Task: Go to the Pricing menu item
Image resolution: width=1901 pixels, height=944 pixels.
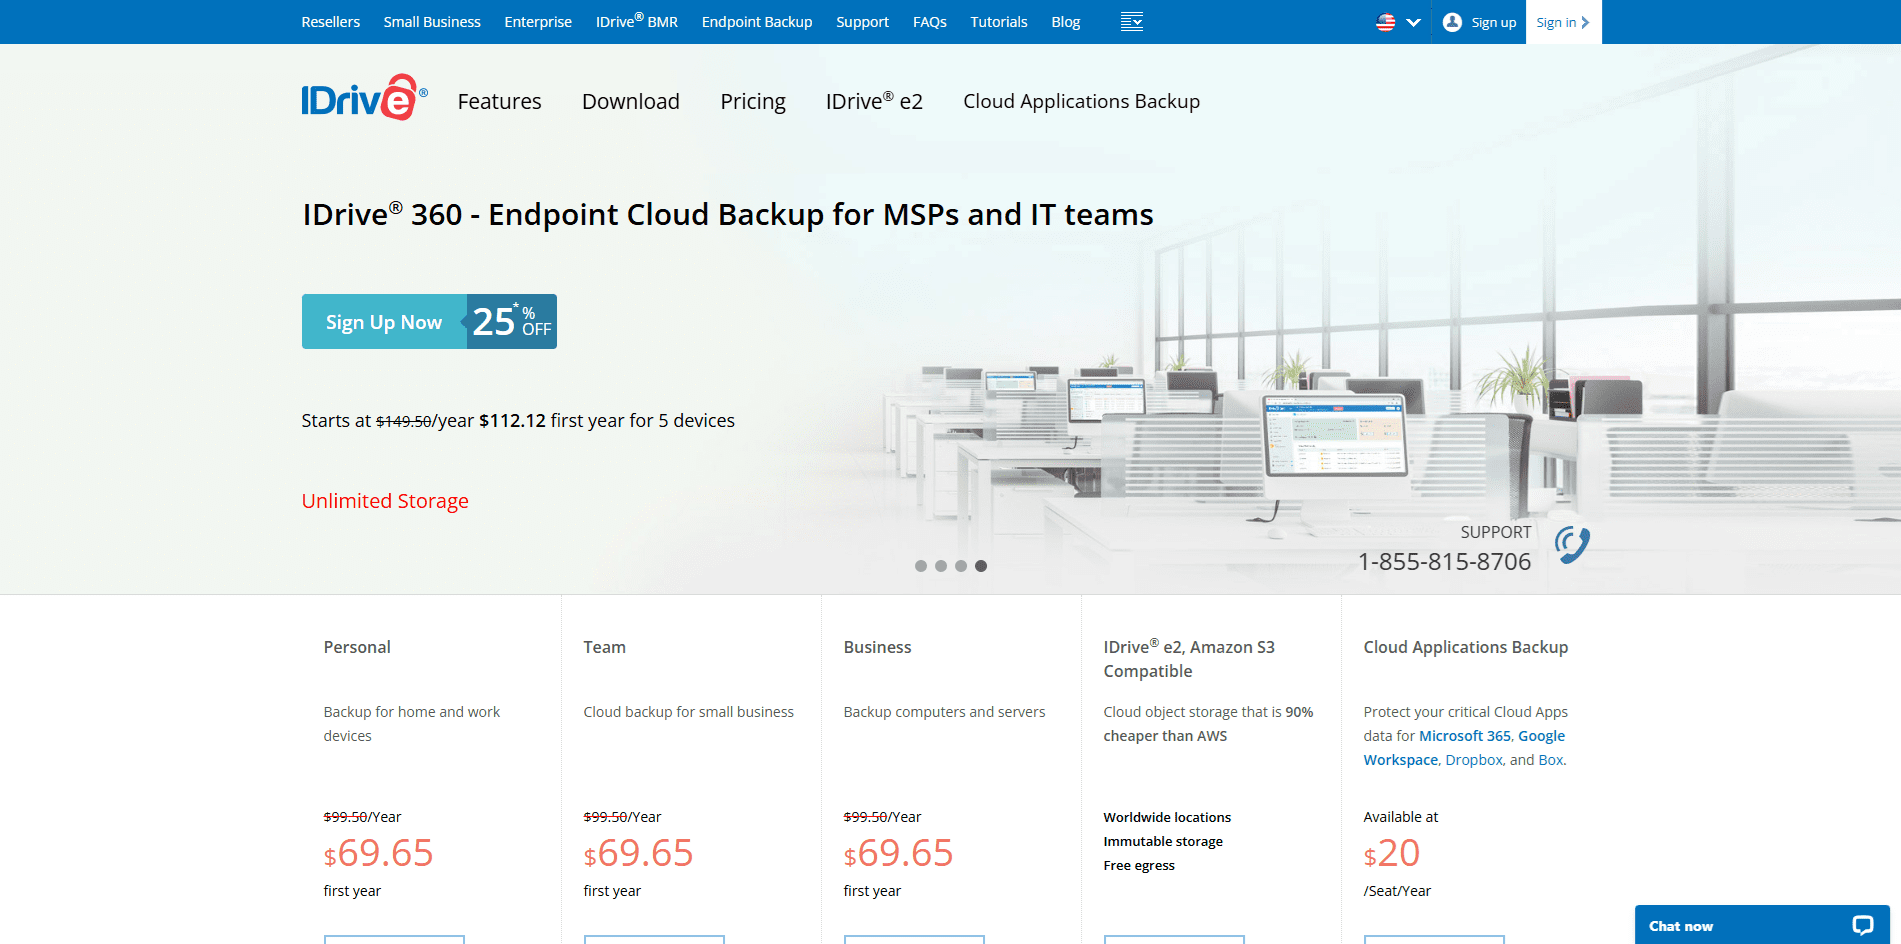Action: (x=752, y=101)
